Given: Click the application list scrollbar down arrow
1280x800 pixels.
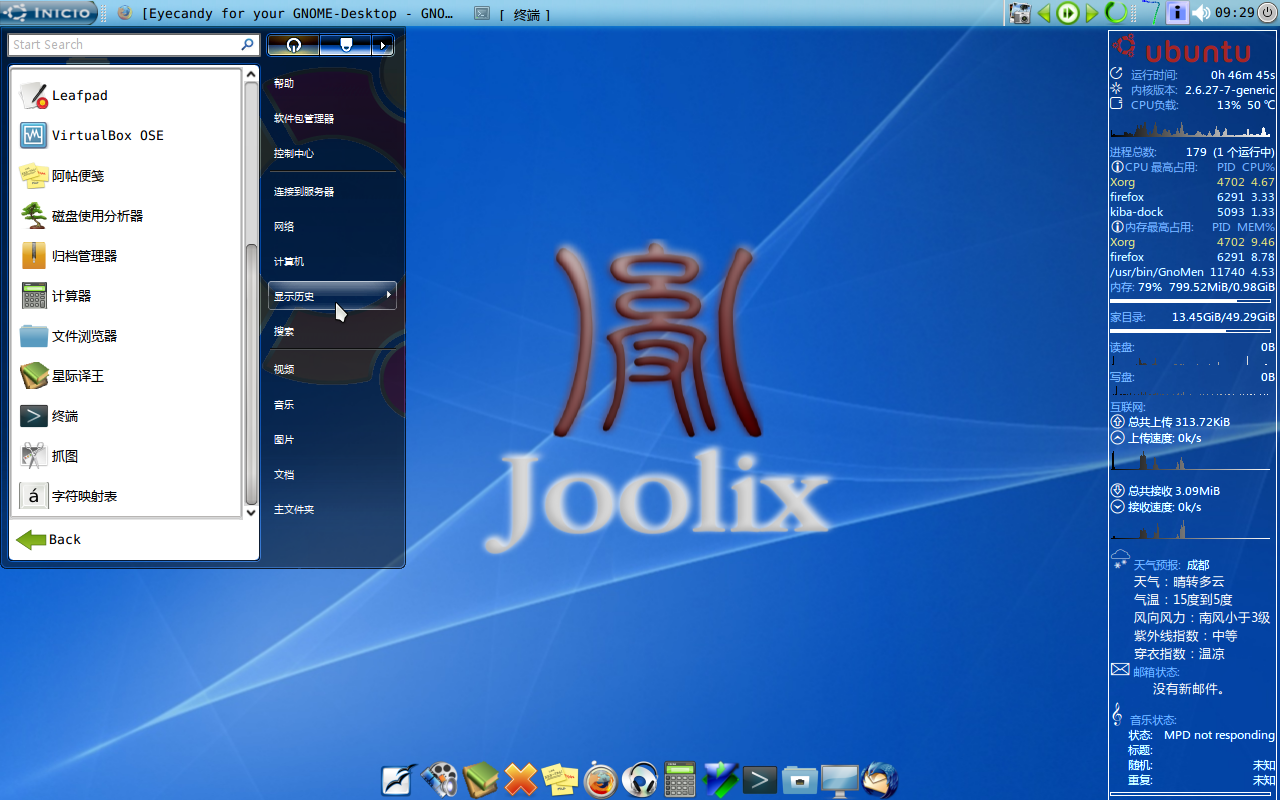Looking at the screenshot, I should pyautogui.click(x=251, y=512).
